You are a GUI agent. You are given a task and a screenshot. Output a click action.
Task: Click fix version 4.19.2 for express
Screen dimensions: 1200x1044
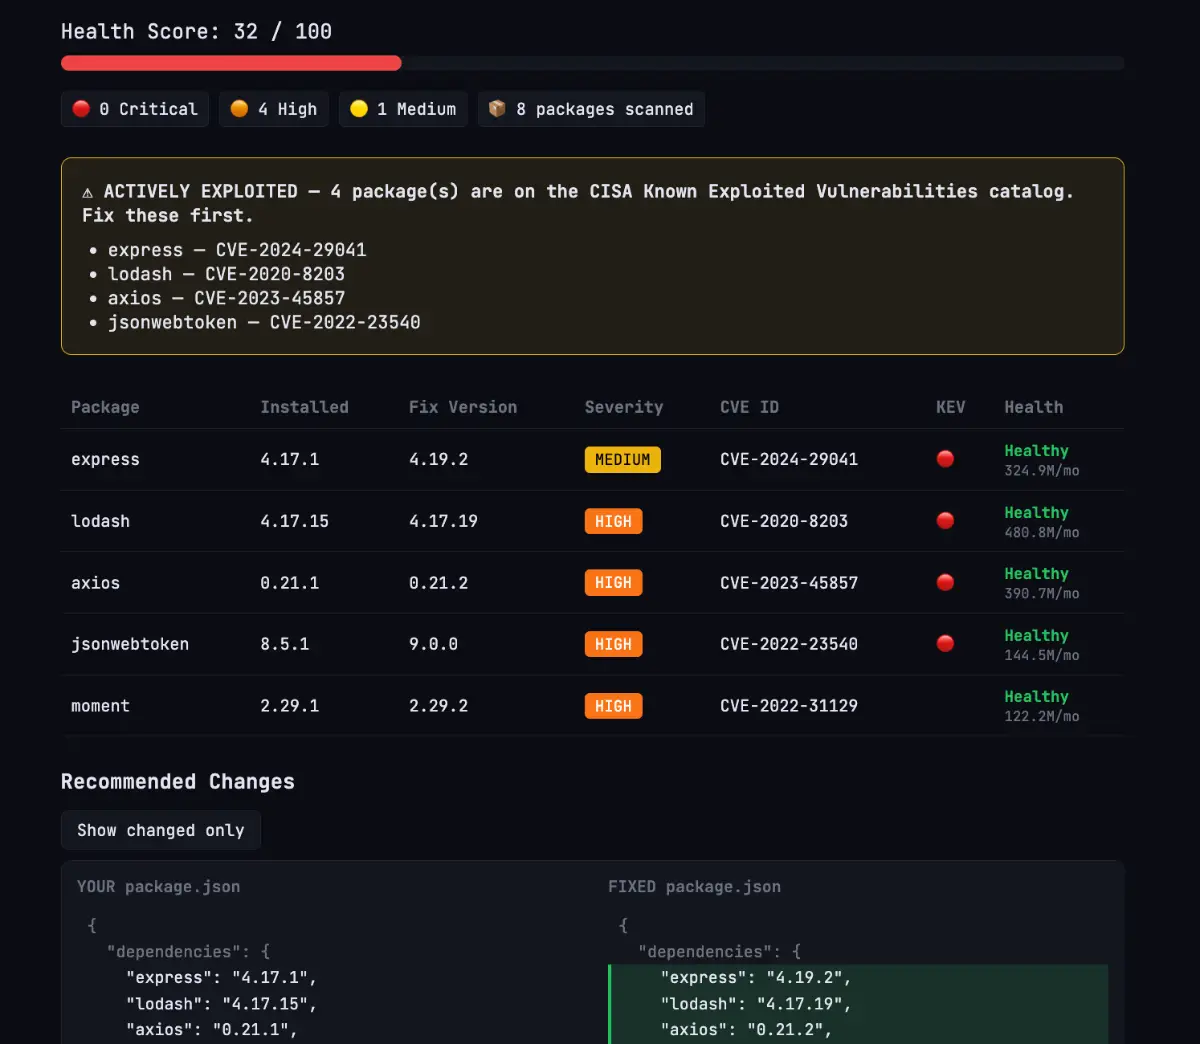click(438, 459)
